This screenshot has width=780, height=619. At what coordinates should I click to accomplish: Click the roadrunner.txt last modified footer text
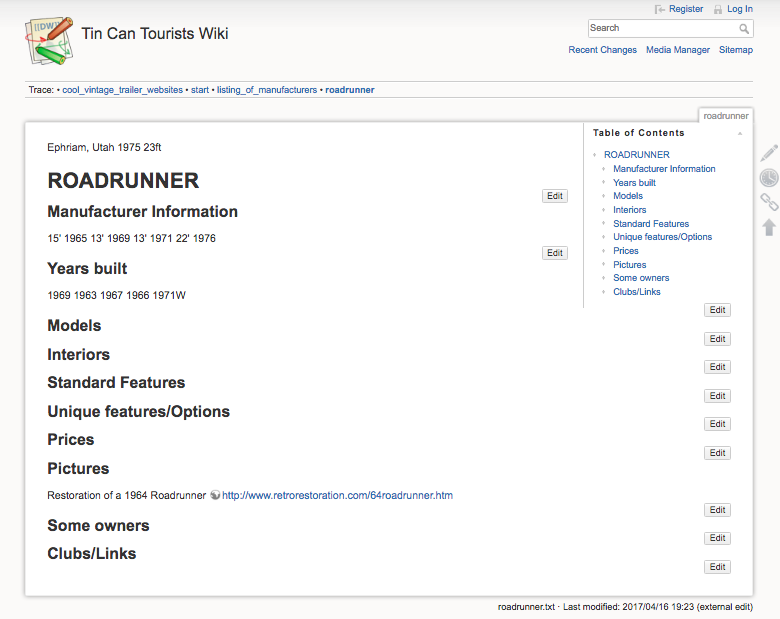click(x=625, y=607)
